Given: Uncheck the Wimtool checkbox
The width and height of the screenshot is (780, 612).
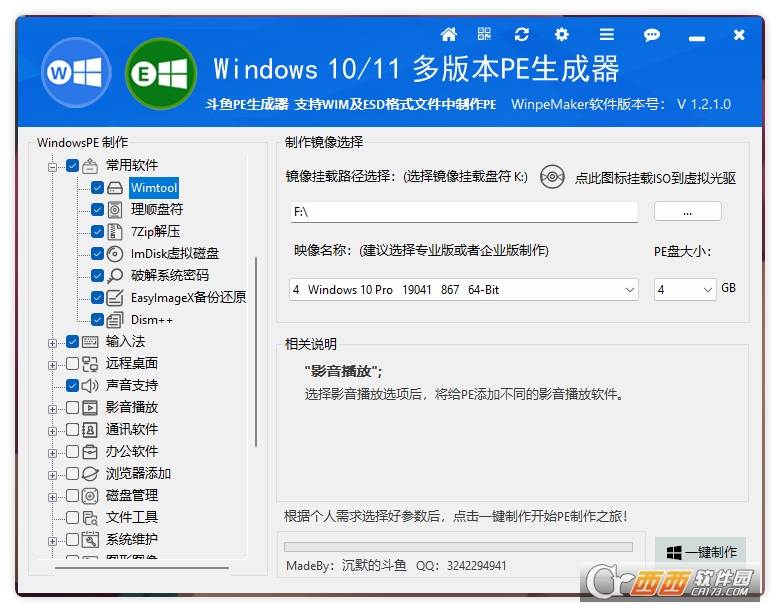Looking at the screenshot, I should 98,188.
